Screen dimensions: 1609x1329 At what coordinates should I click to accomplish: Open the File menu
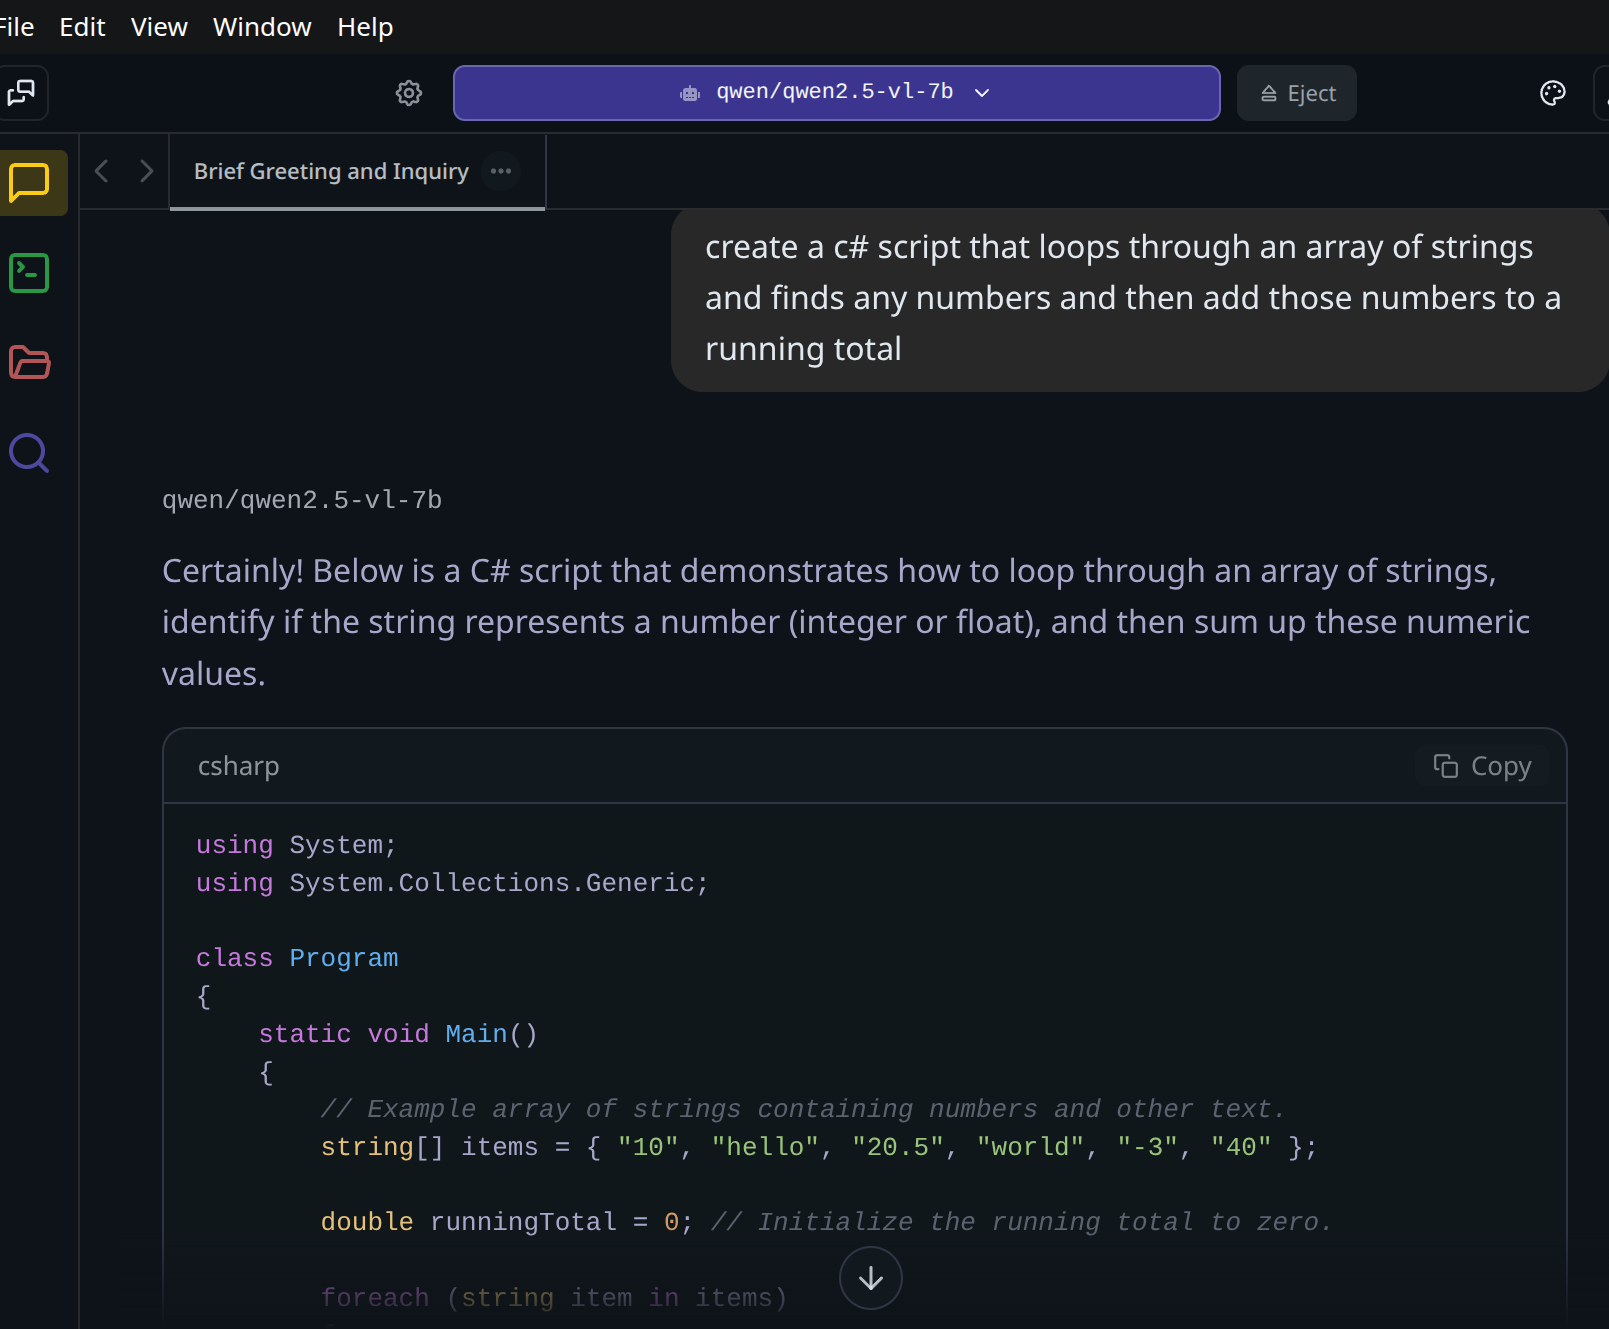tap(17, 27)
